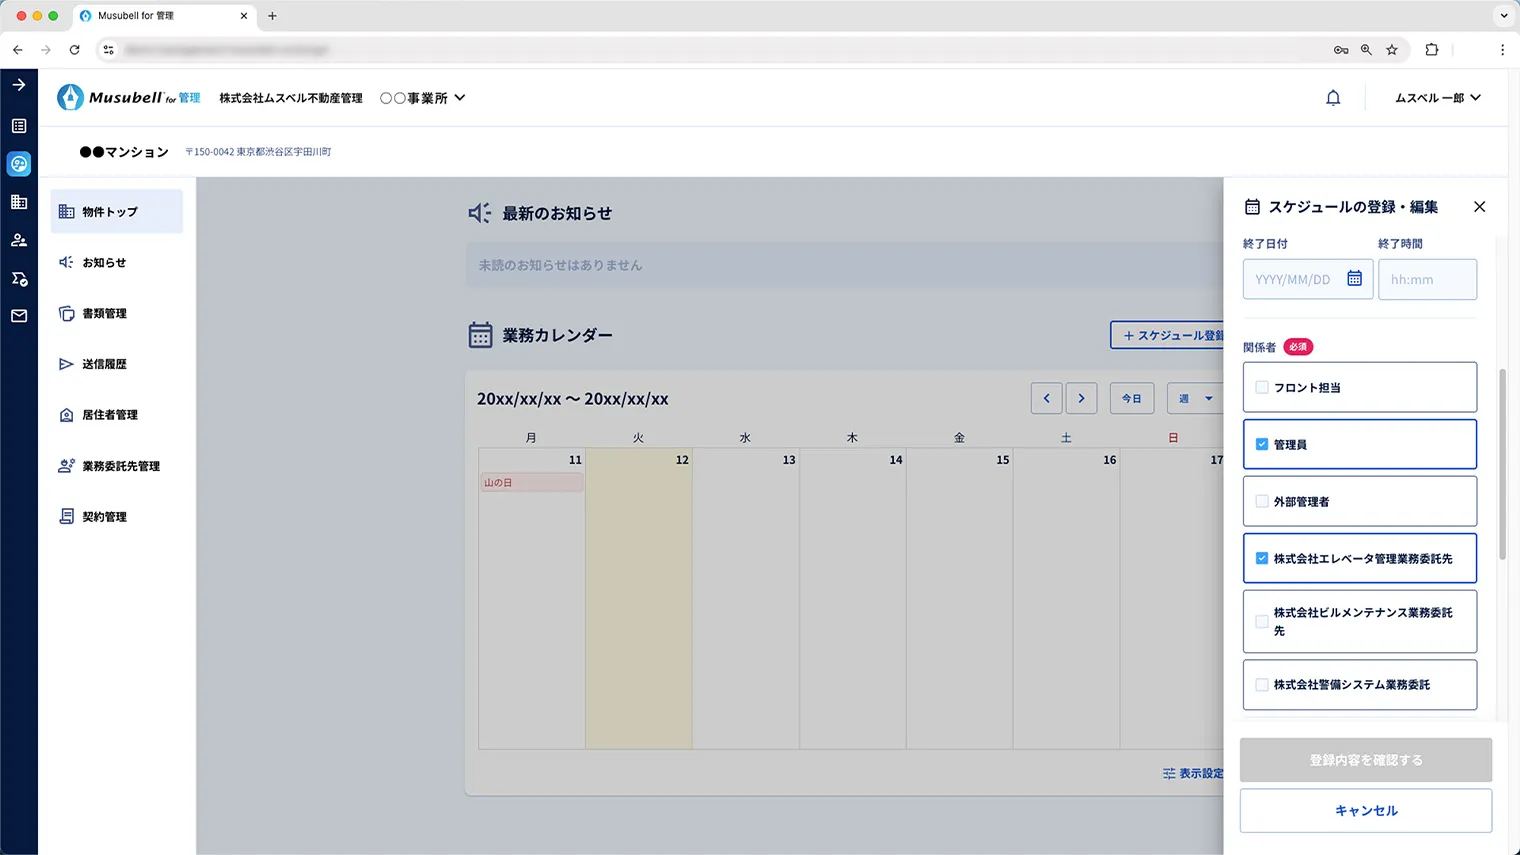Screen dimensions: 1520x855
Task: Open the 業務カレンダー calendar icon
Action: 479,335
